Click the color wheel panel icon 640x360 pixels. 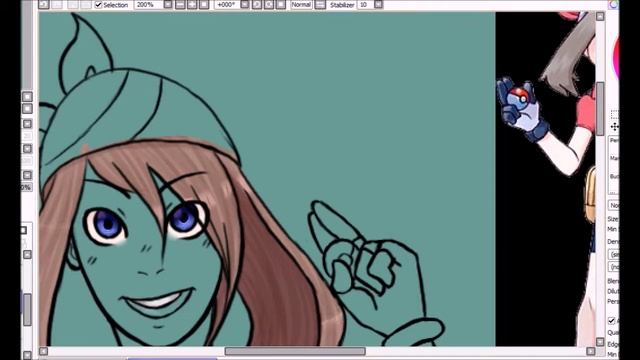click(x=614, y=4)
